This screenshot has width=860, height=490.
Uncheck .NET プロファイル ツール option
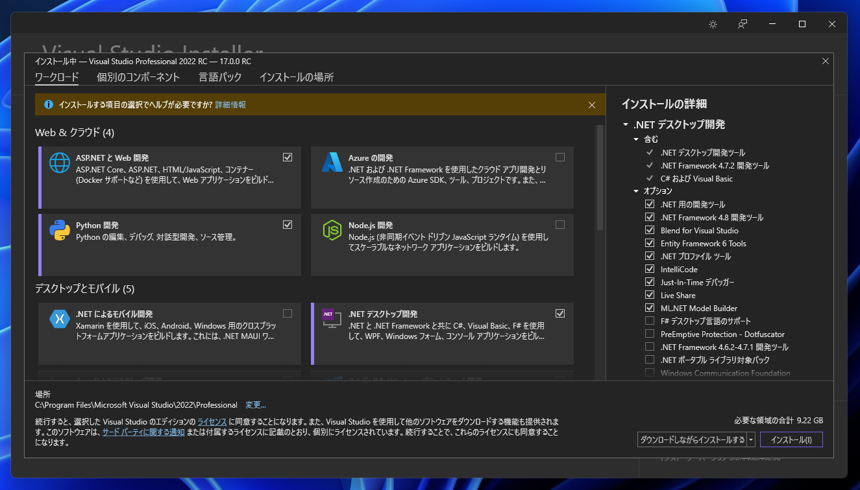click(650, 256)
